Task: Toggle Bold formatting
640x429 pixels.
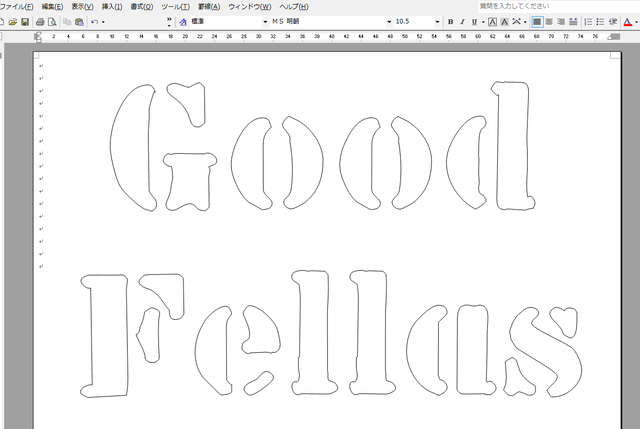Action: [450, 22]
